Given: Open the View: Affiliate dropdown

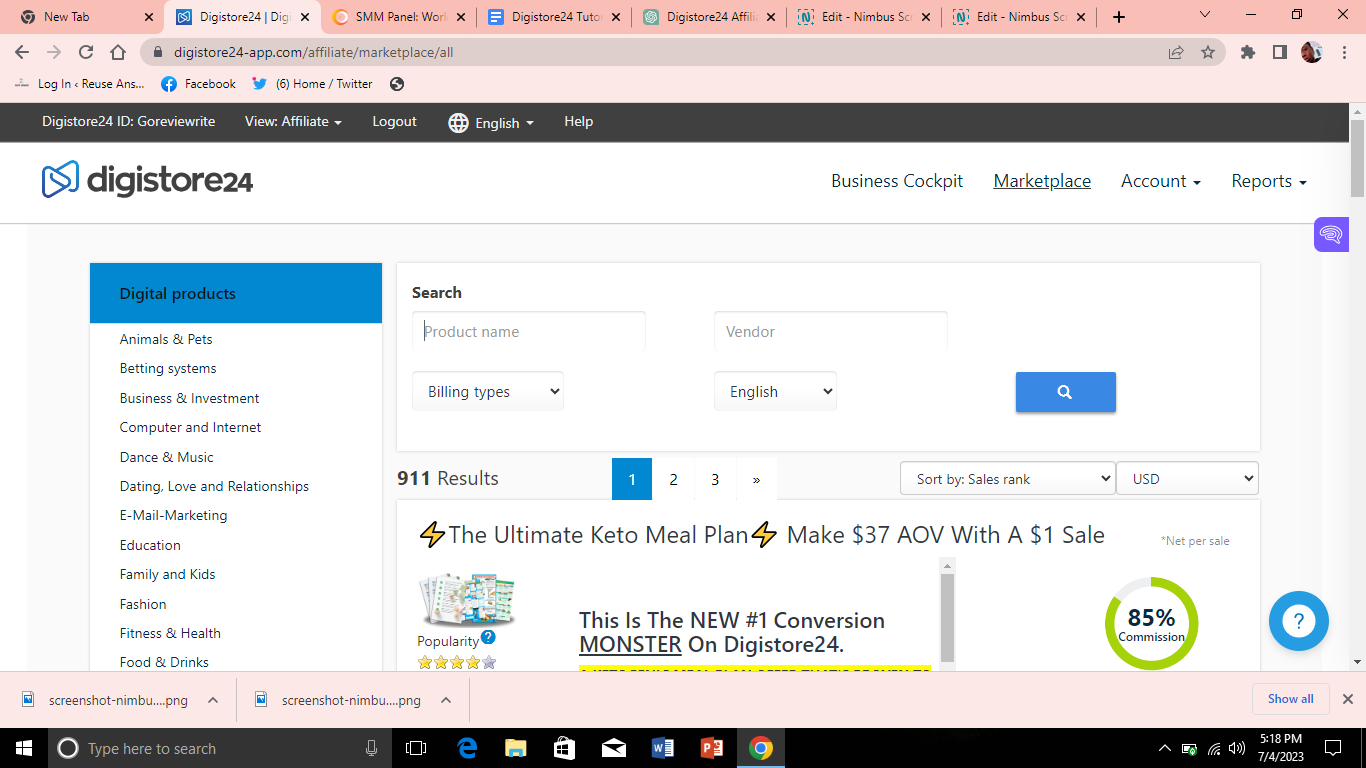Looking at the screenshot, I should 293,121.
